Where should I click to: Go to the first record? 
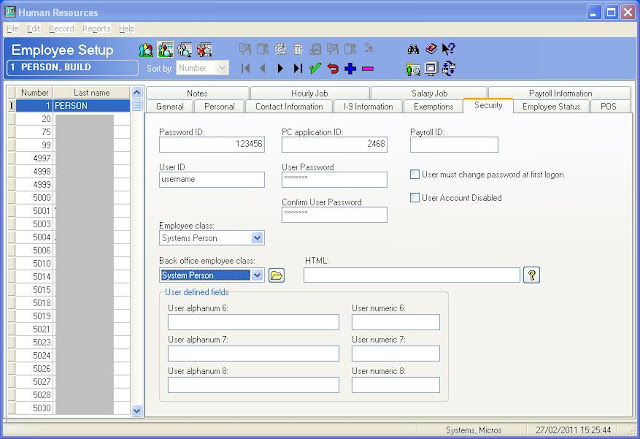246,69
